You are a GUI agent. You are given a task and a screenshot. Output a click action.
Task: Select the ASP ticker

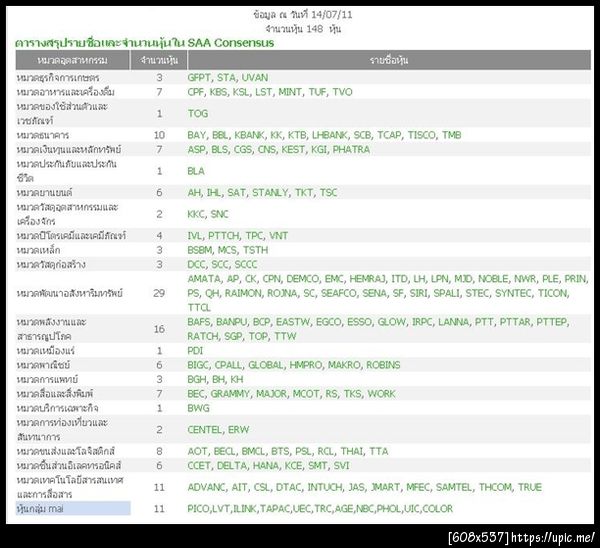(x=196, y=150)
